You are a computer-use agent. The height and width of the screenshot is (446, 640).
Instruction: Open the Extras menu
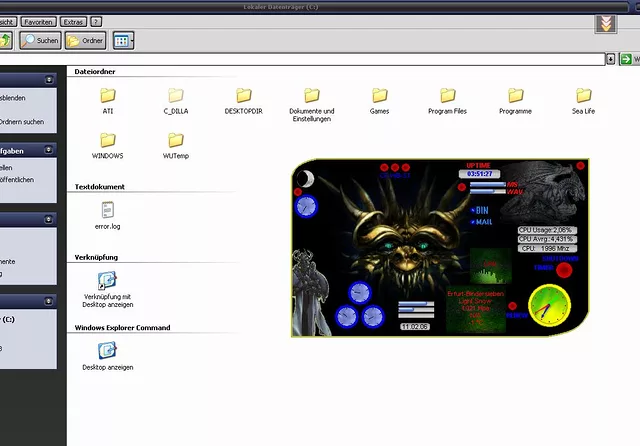(72, 21)
